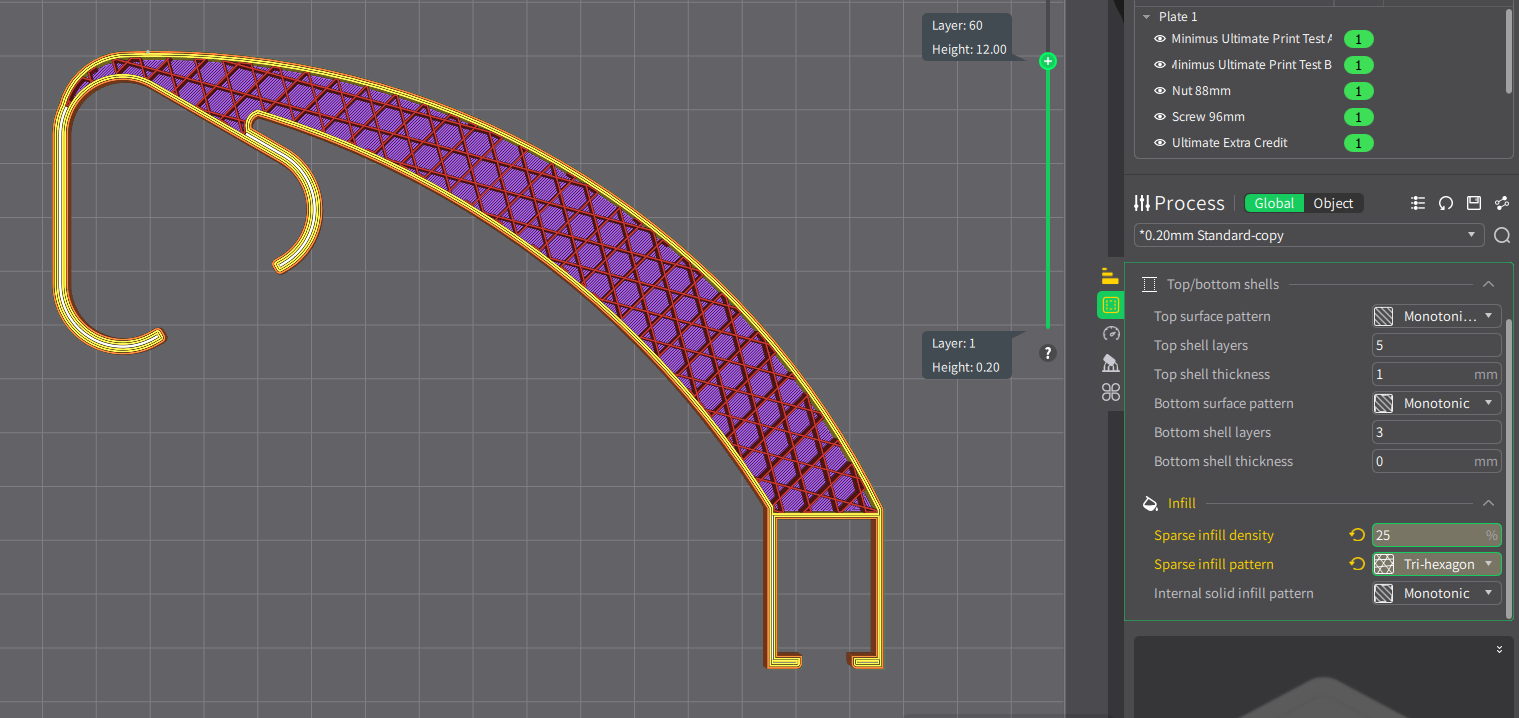Collapse the Infill section
The width and height of the screenshot is (1519, 718).
(x=1488, y=503)
